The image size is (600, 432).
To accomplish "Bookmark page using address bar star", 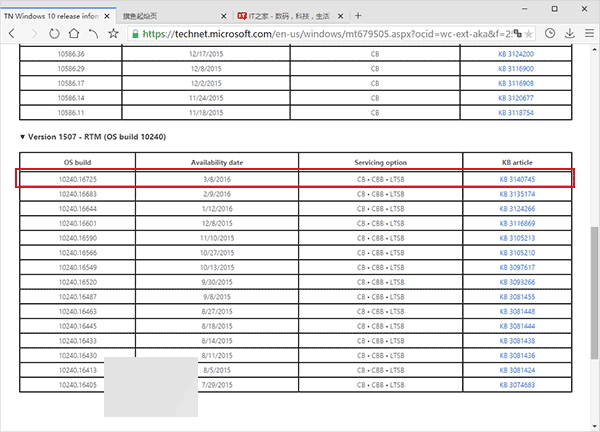I will 528,34.
